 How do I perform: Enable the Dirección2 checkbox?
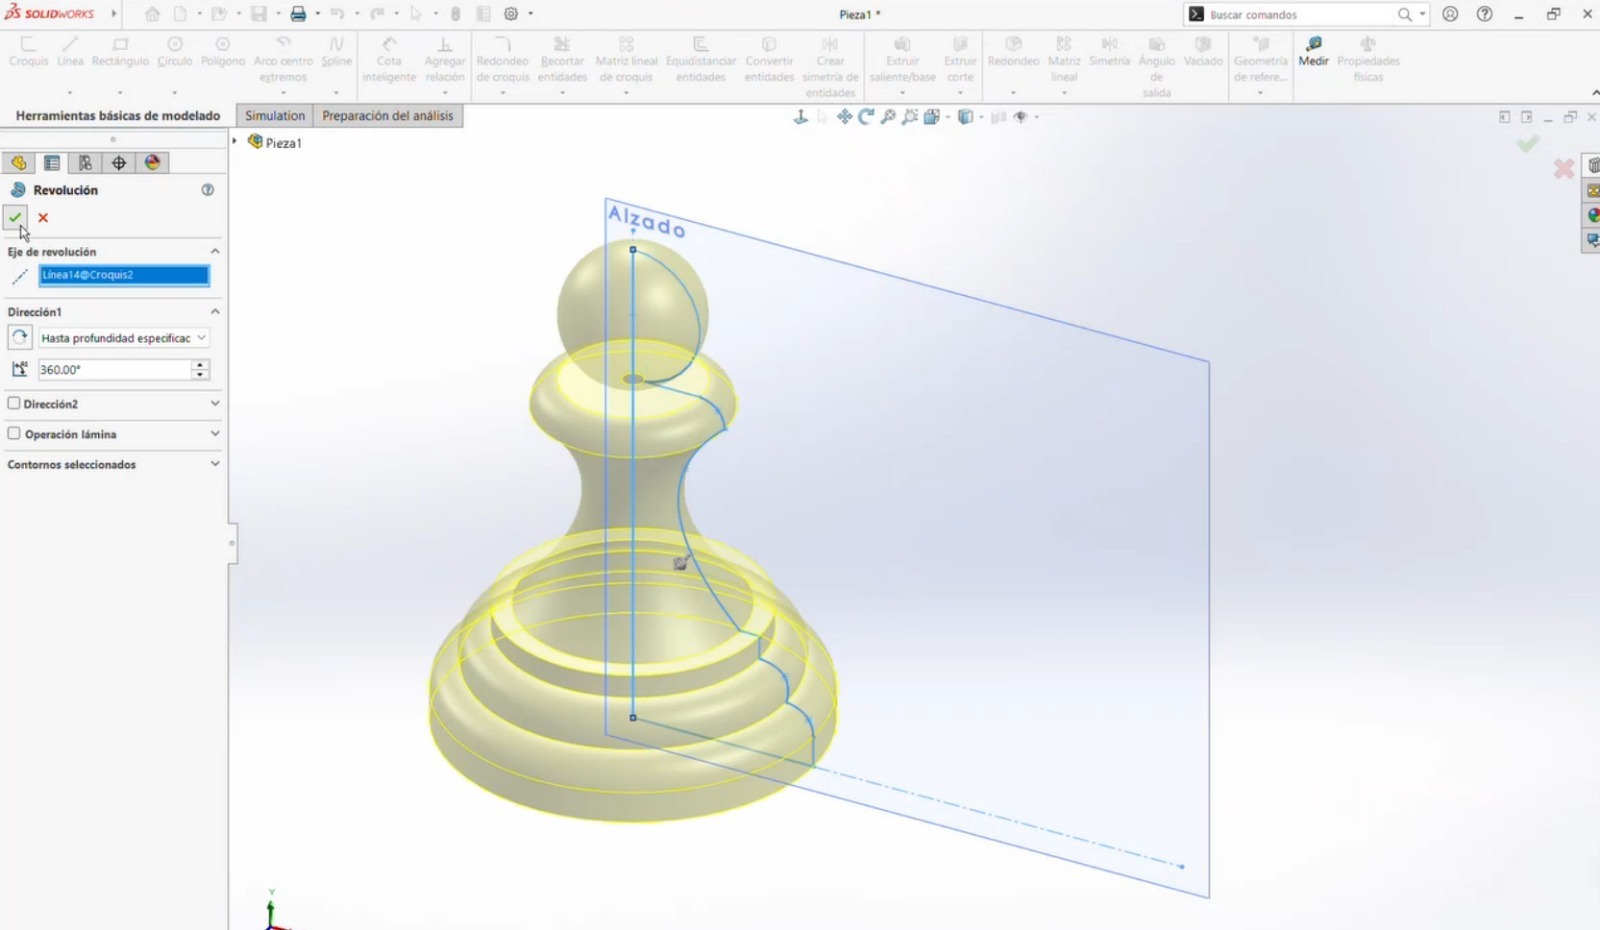[x=14, y=403]
